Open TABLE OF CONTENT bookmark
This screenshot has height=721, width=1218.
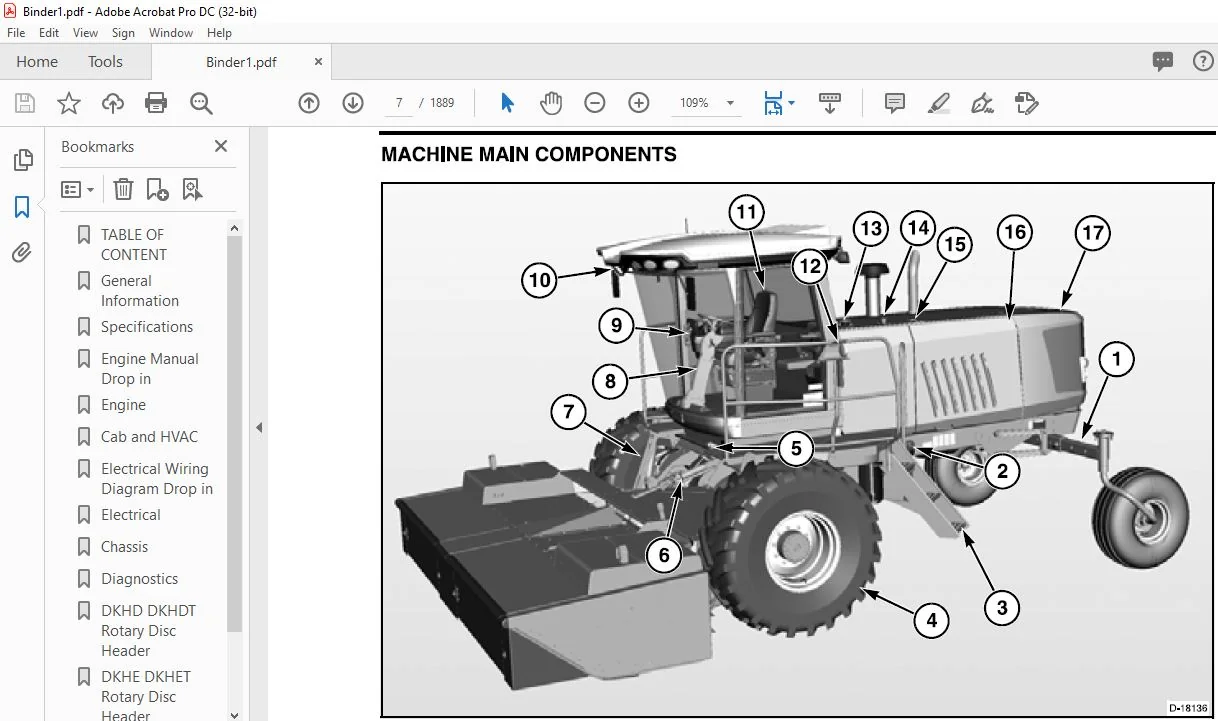click(x=134, y=244)
